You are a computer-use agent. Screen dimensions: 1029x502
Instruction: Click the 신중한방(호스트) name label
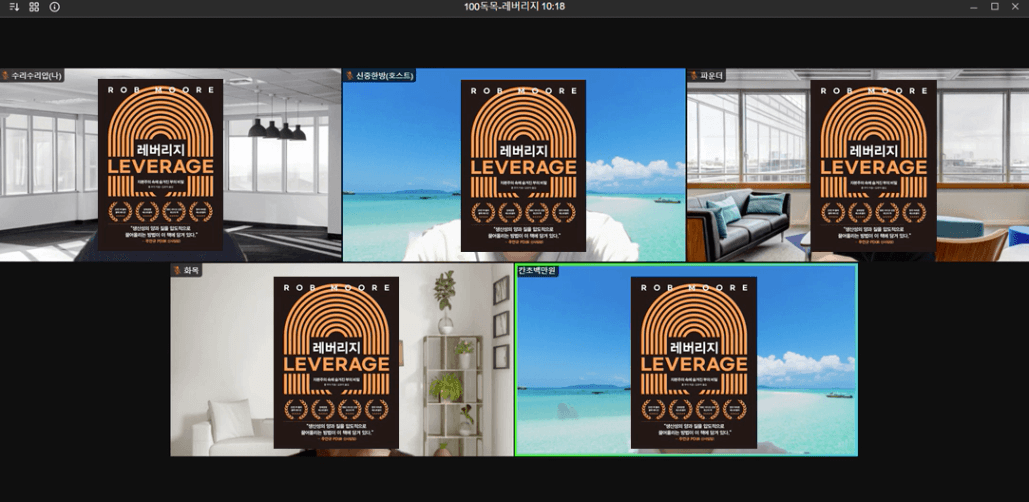click(x=385, y=75)
